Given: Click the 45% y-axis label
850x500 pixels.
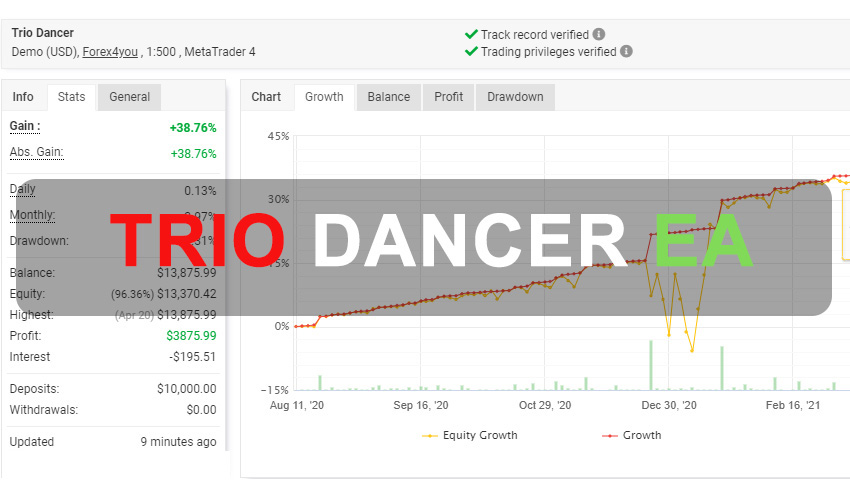Looking at the screenshot, I should pos(278,136).
